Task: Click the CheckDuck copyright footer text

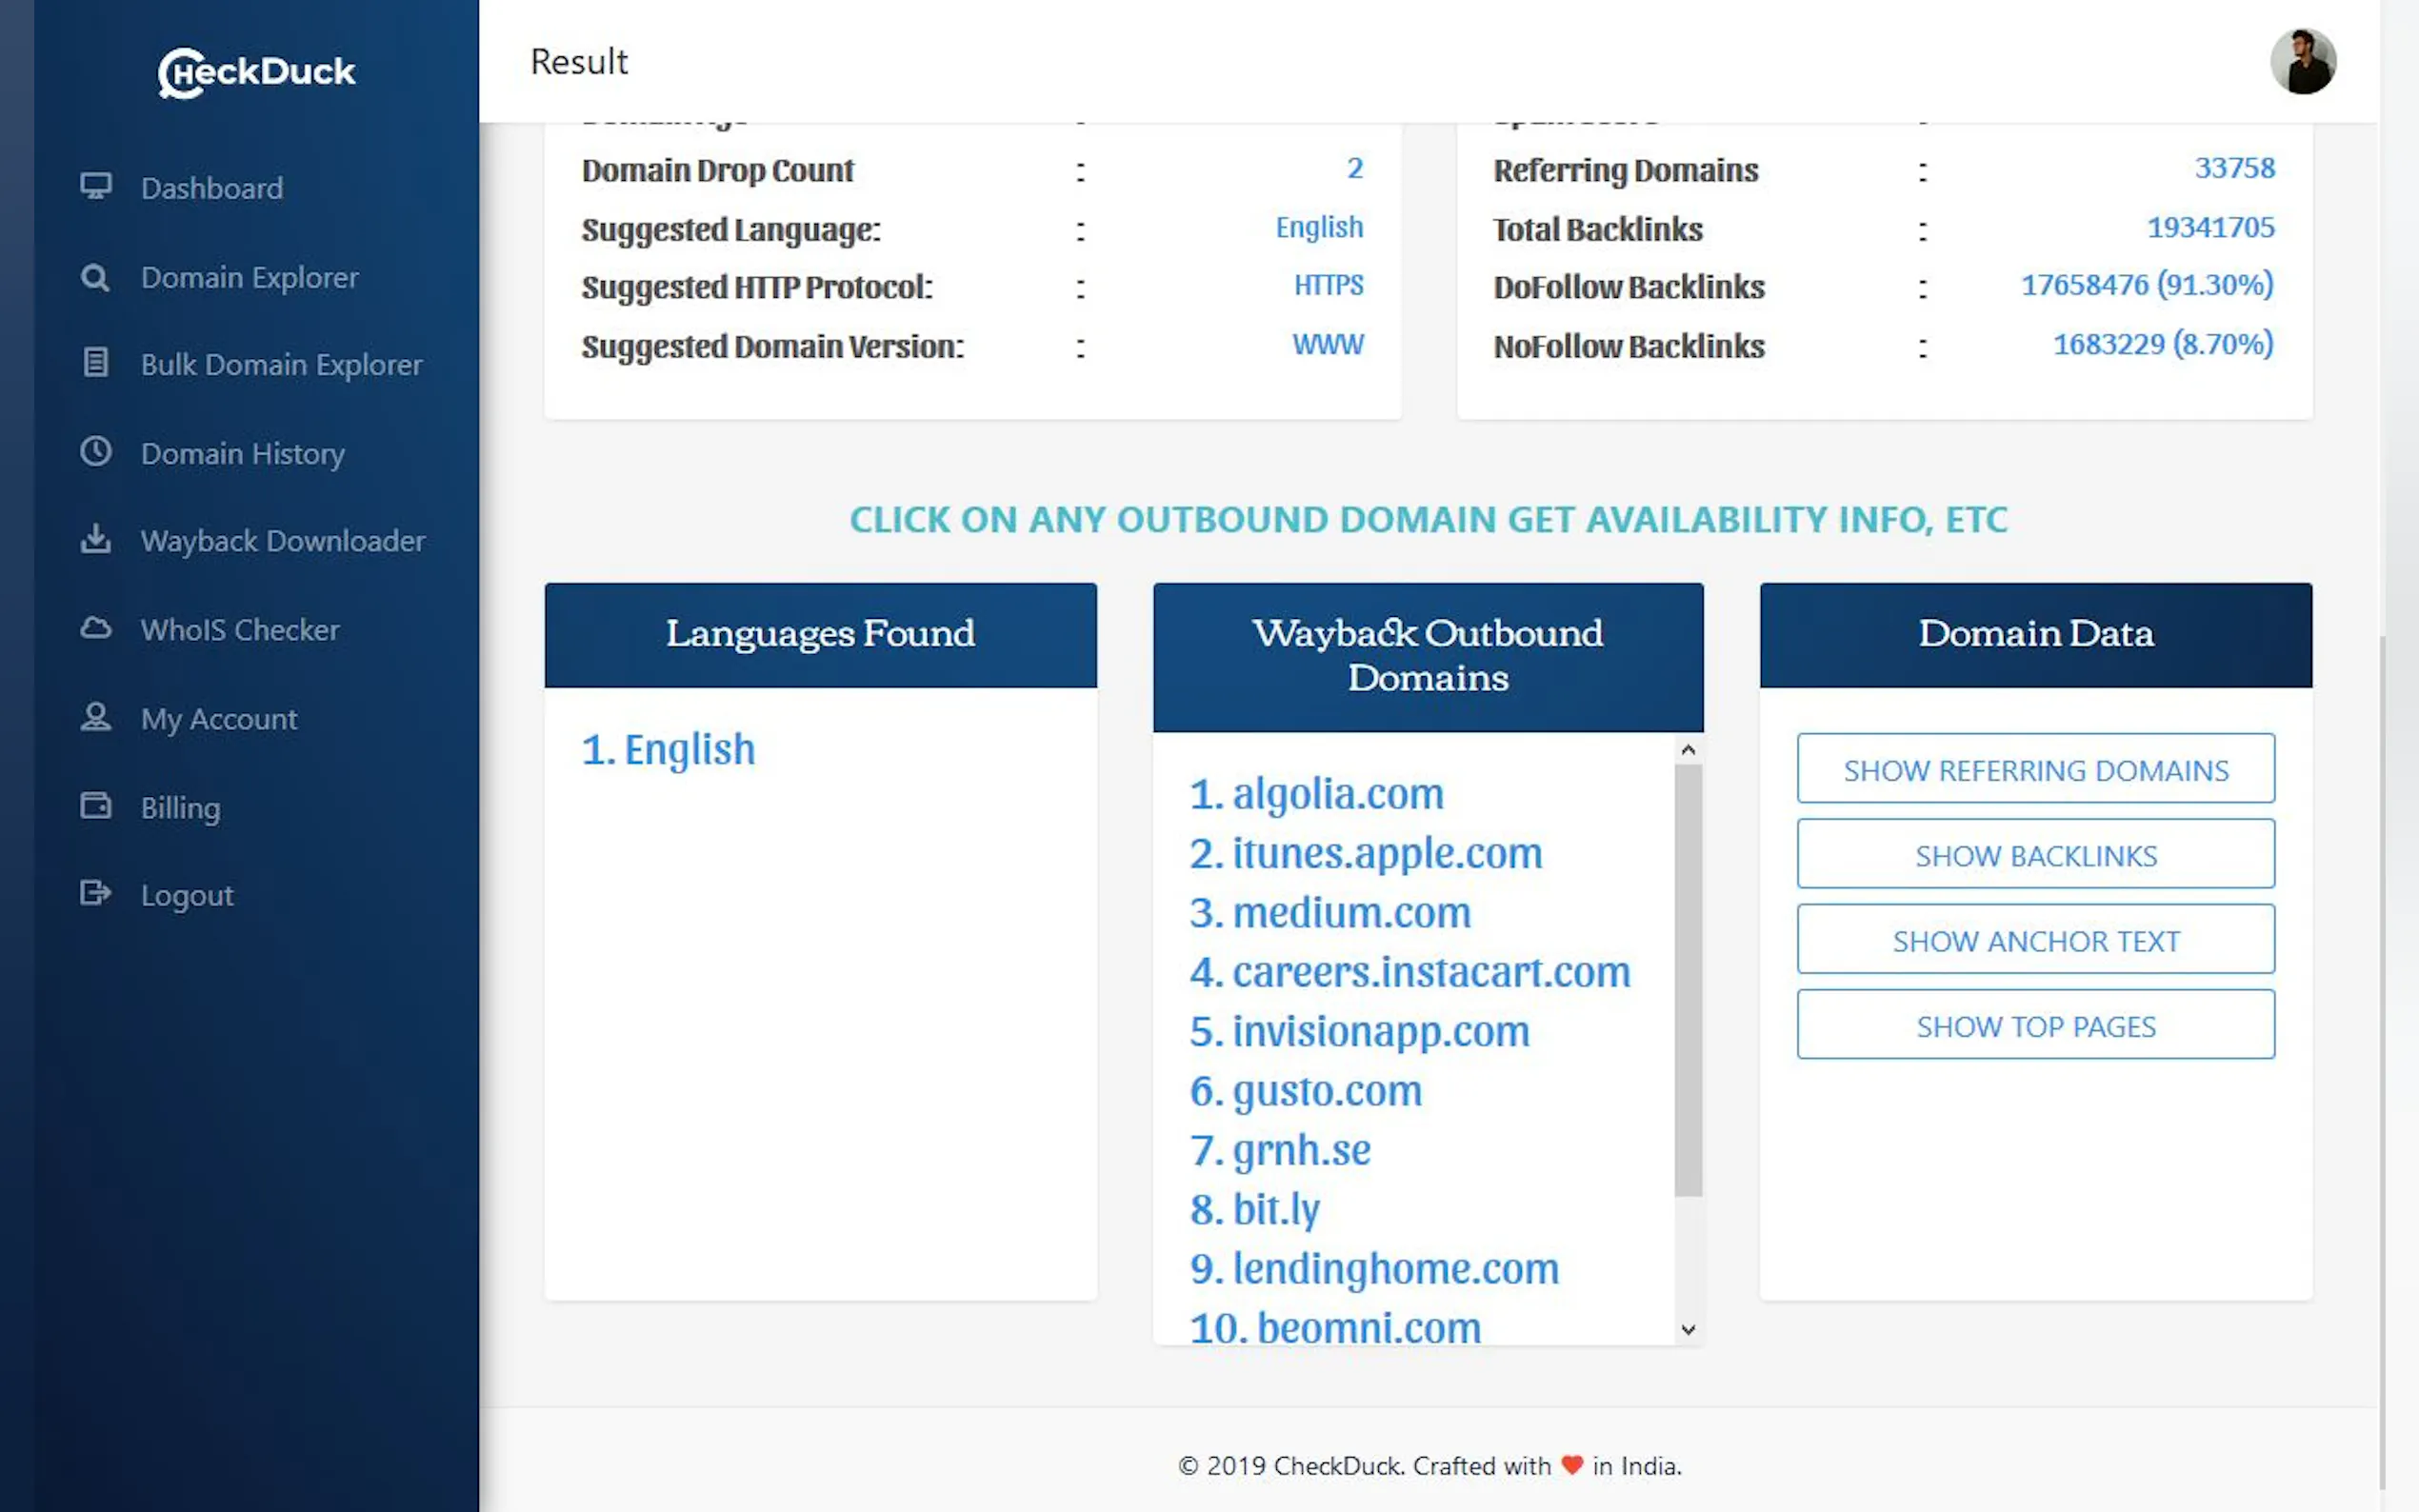Action: tap(1430, 1466)
